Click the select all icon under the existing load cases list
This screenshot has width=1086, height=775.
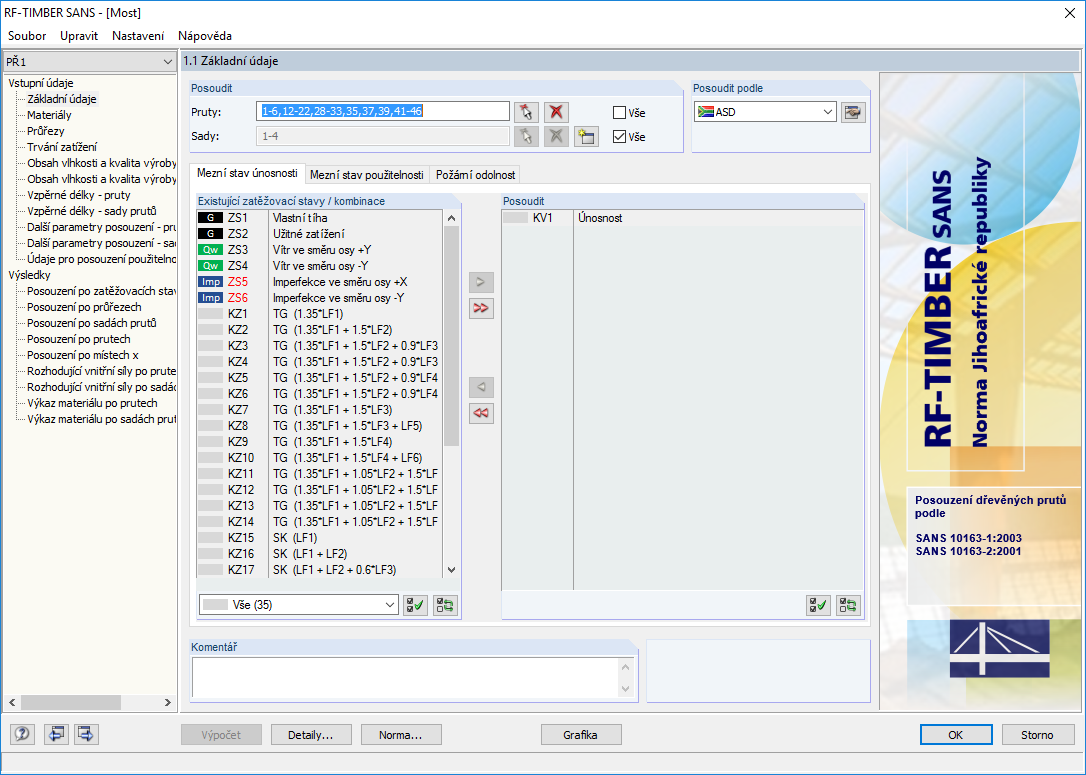[x=416, y=605]
